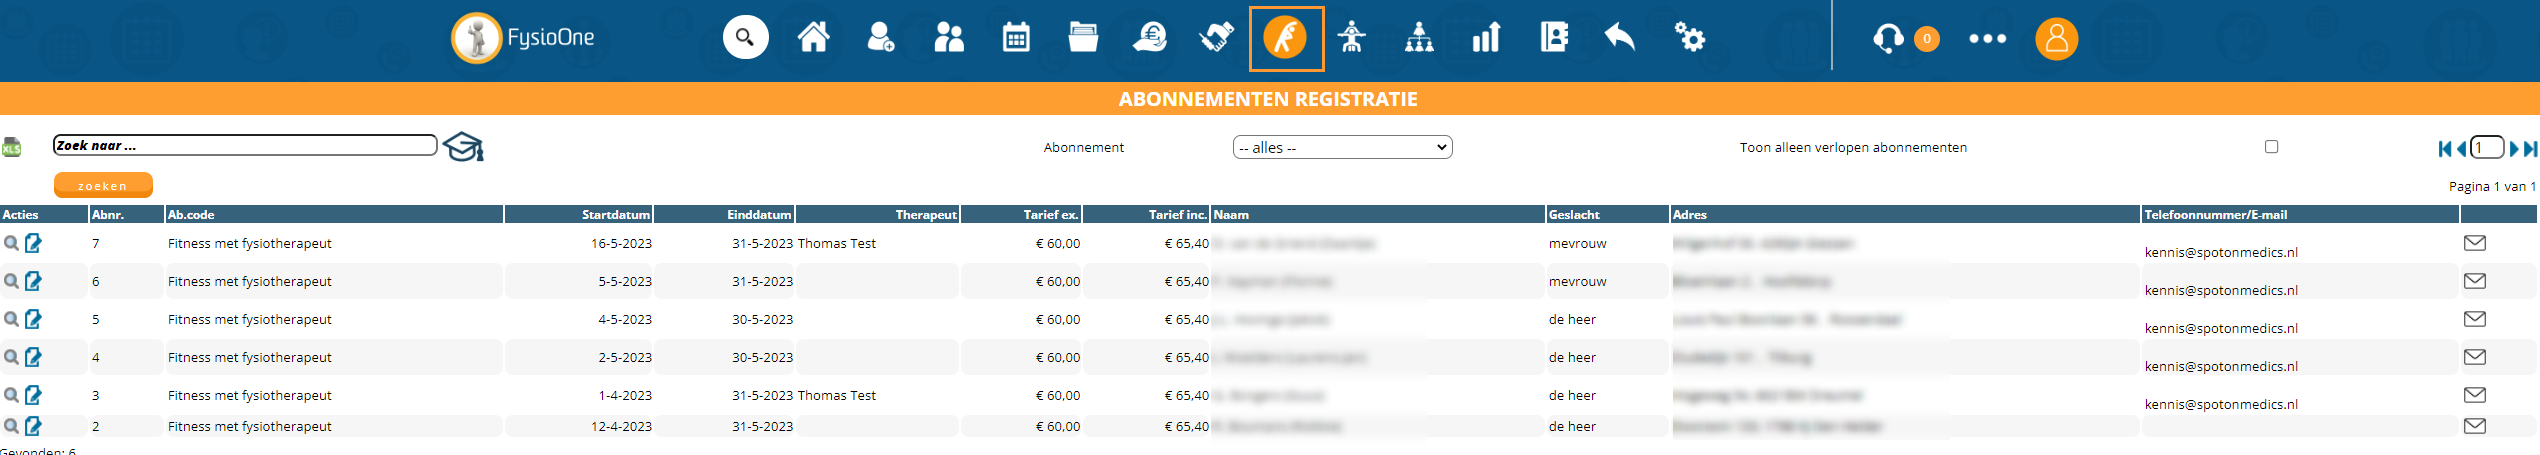The width and height of the screenshot is (2540, 455).
Task: Open the Abonnement '-- alles --' dropdown
Action: coord(1342,147)
